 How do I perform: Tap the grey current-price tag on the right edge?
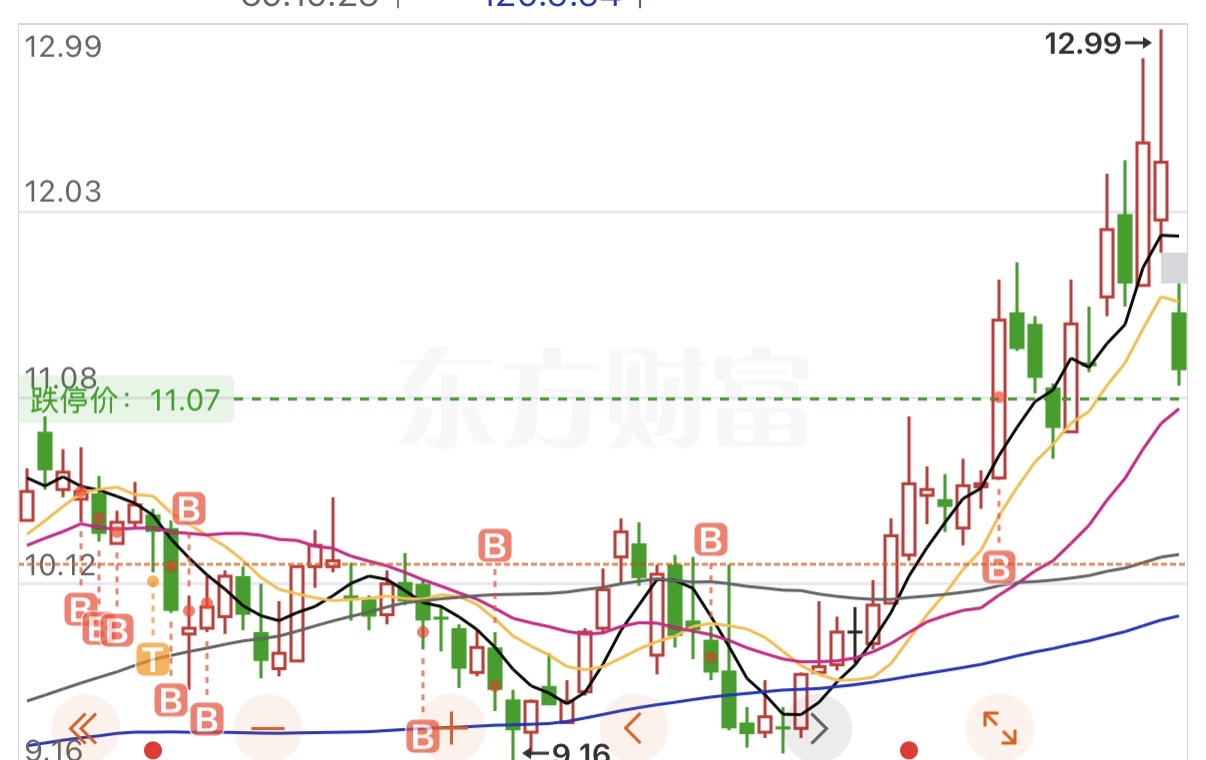point(1174,268)
